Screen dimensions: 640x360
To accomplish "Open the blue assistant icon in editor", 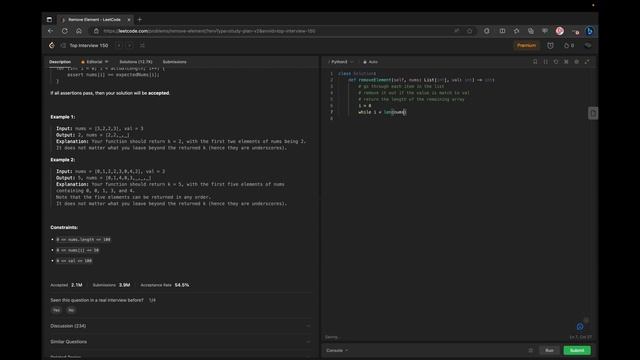I will click(x=580, y=327).
